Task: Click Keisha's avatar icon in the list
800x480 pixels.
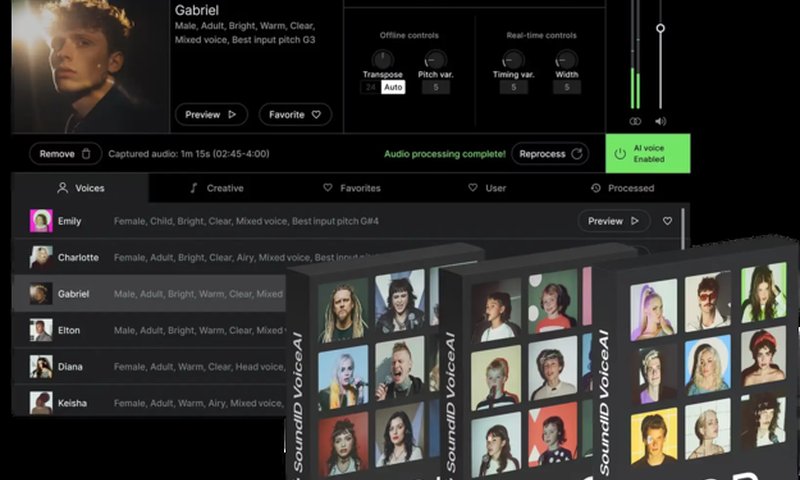Action: [x=41, y=403]
